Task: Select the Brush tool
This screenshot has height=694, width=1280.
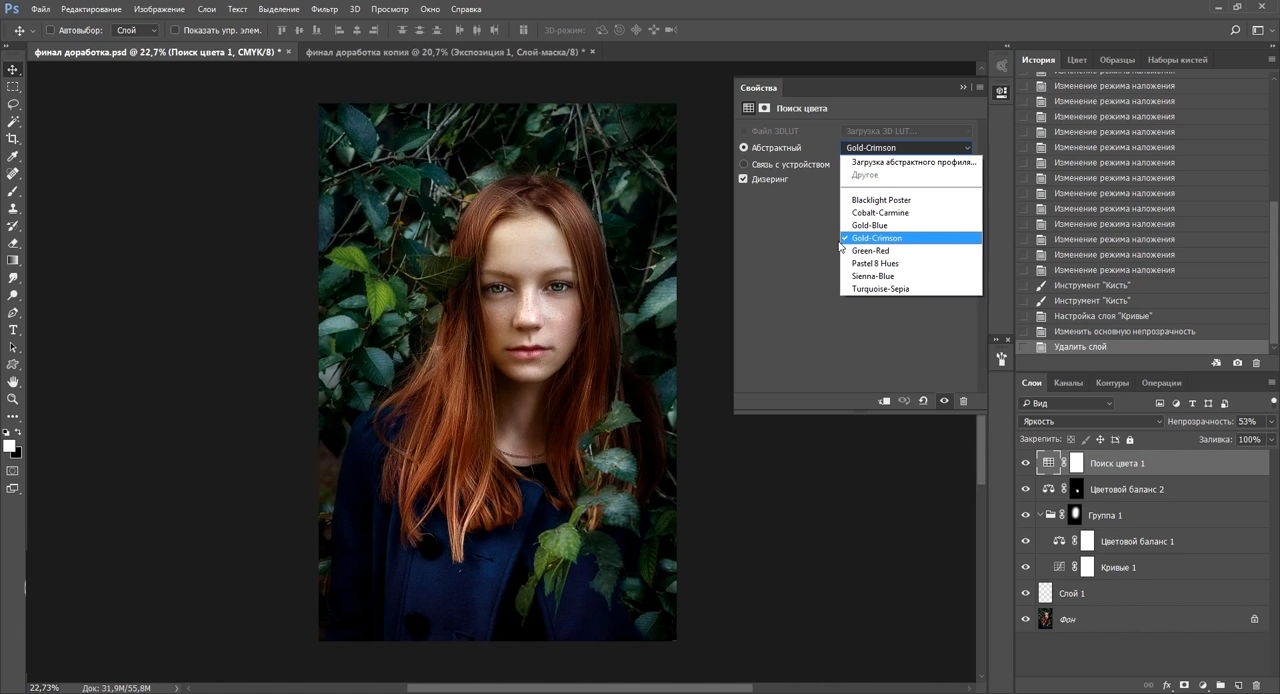Action: [x=13, y=191]
